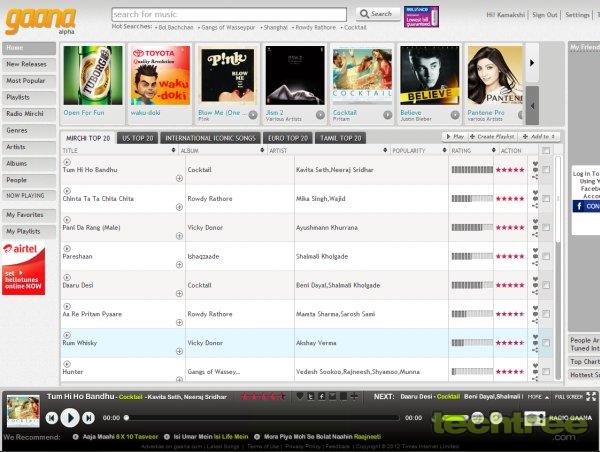Skip to previous track in player
The image size is (600, 452).
pyautogui.click(x=52, y=418)
